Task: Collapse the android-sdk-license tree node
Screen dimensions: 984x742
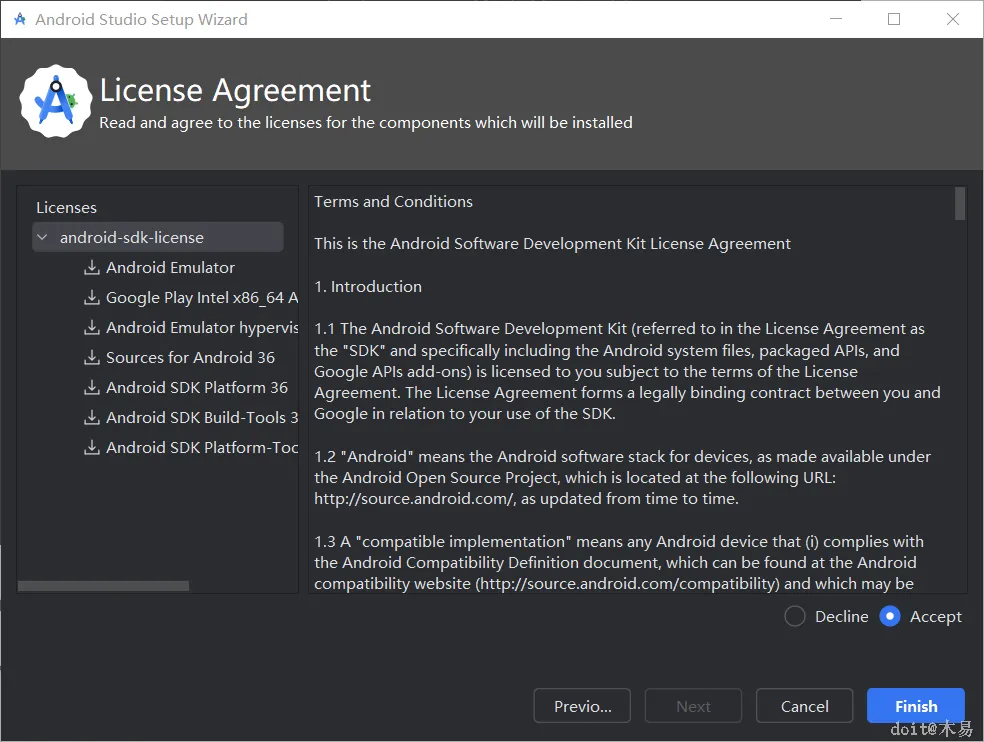Action: click(42, 238)
